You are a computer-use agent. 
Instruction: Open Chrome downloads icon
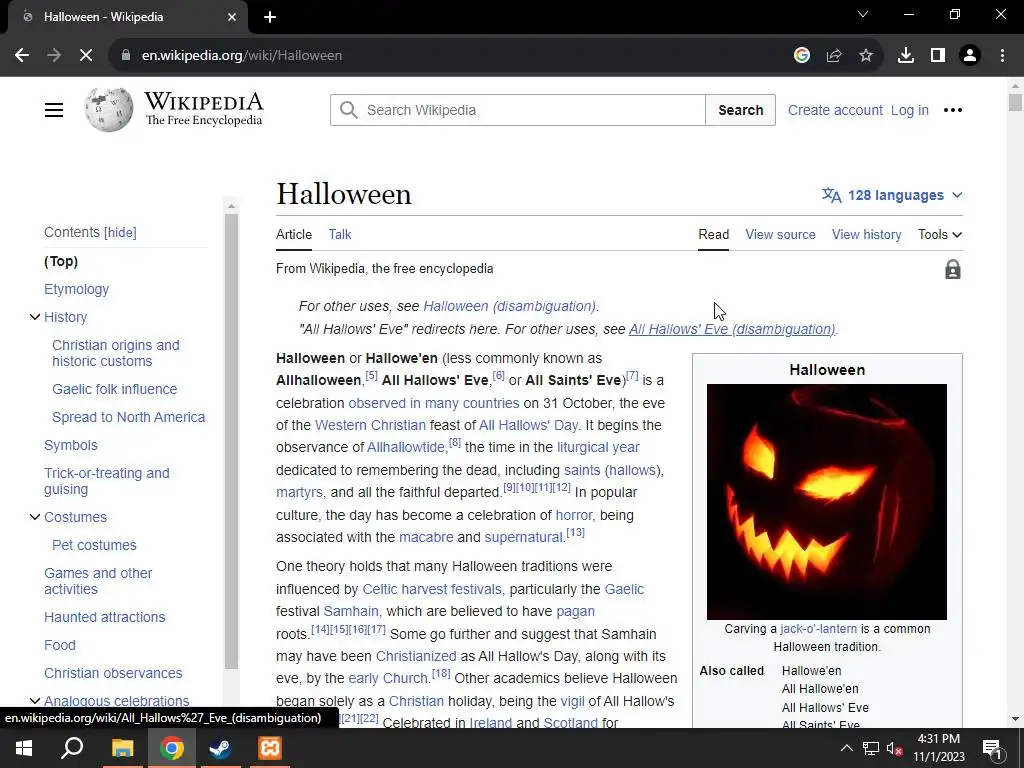(x=906, y=56)
